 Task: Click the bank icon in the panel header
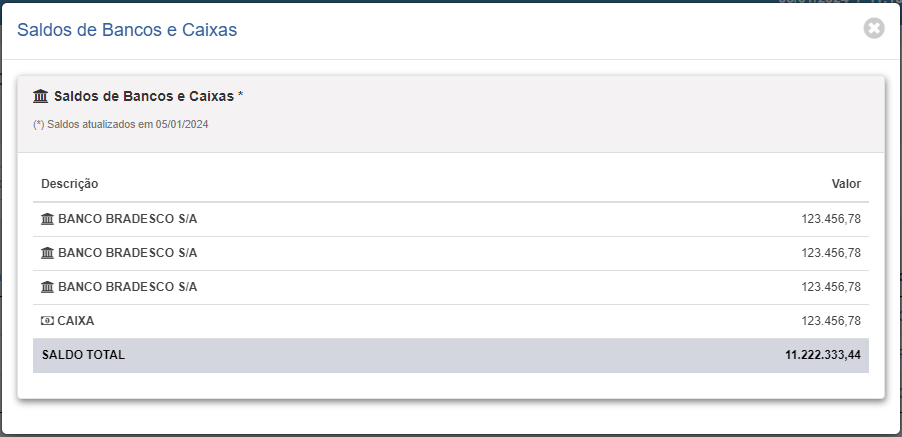click(40, 96)
